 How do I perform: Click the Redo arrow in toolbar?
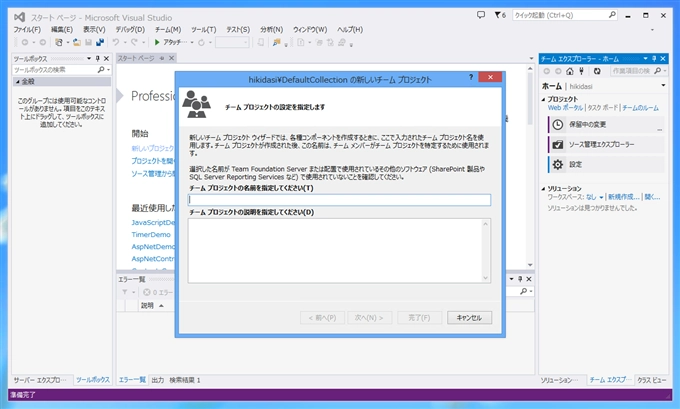[x=134, y=42]
